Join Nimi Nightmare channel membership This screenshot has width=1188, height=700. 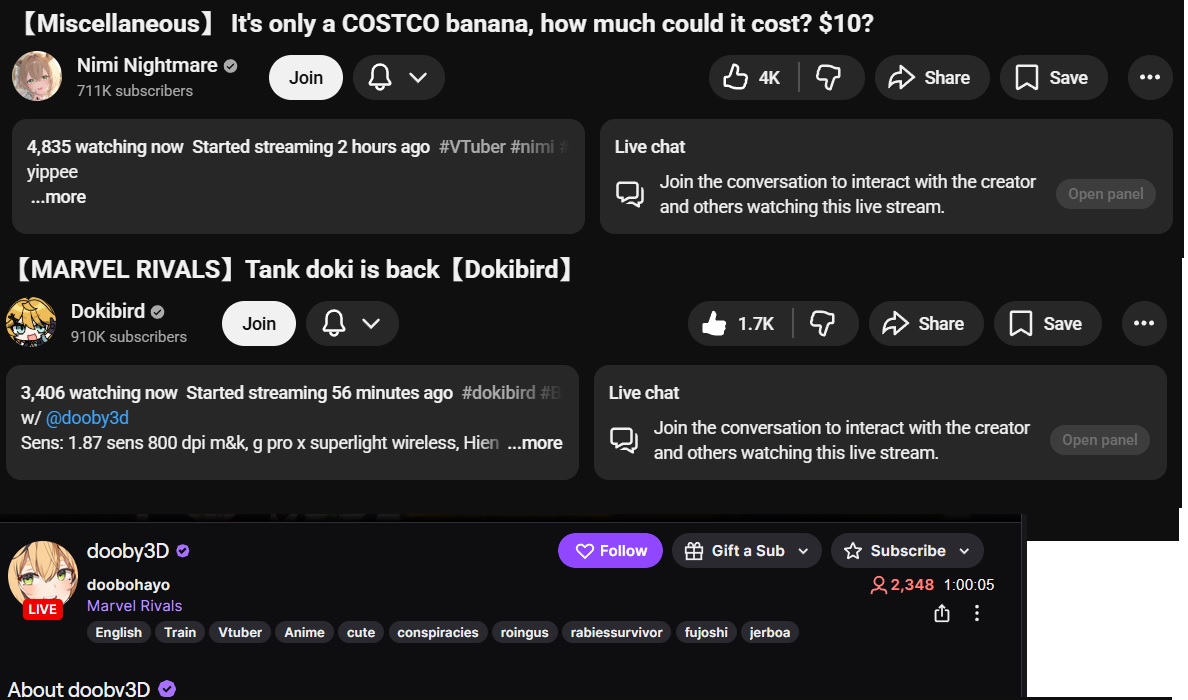pyautogui.click(x=305, y=77)
